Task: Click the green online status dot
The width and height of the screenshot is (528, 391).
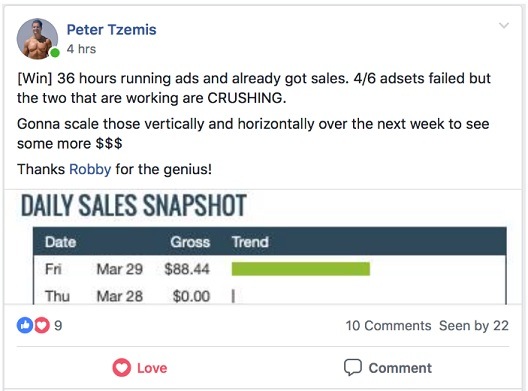Action: (x=55, y=53)
